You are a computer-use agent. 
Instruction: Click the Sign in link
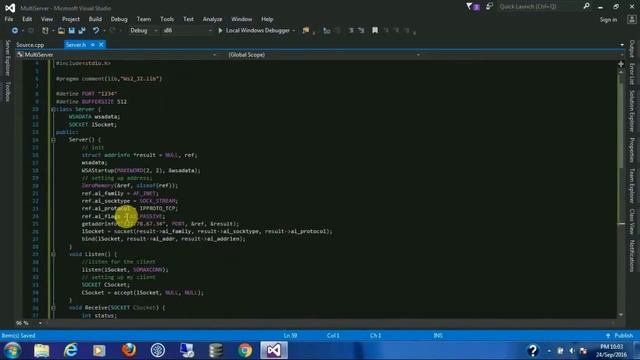click(x=608, y=20)
